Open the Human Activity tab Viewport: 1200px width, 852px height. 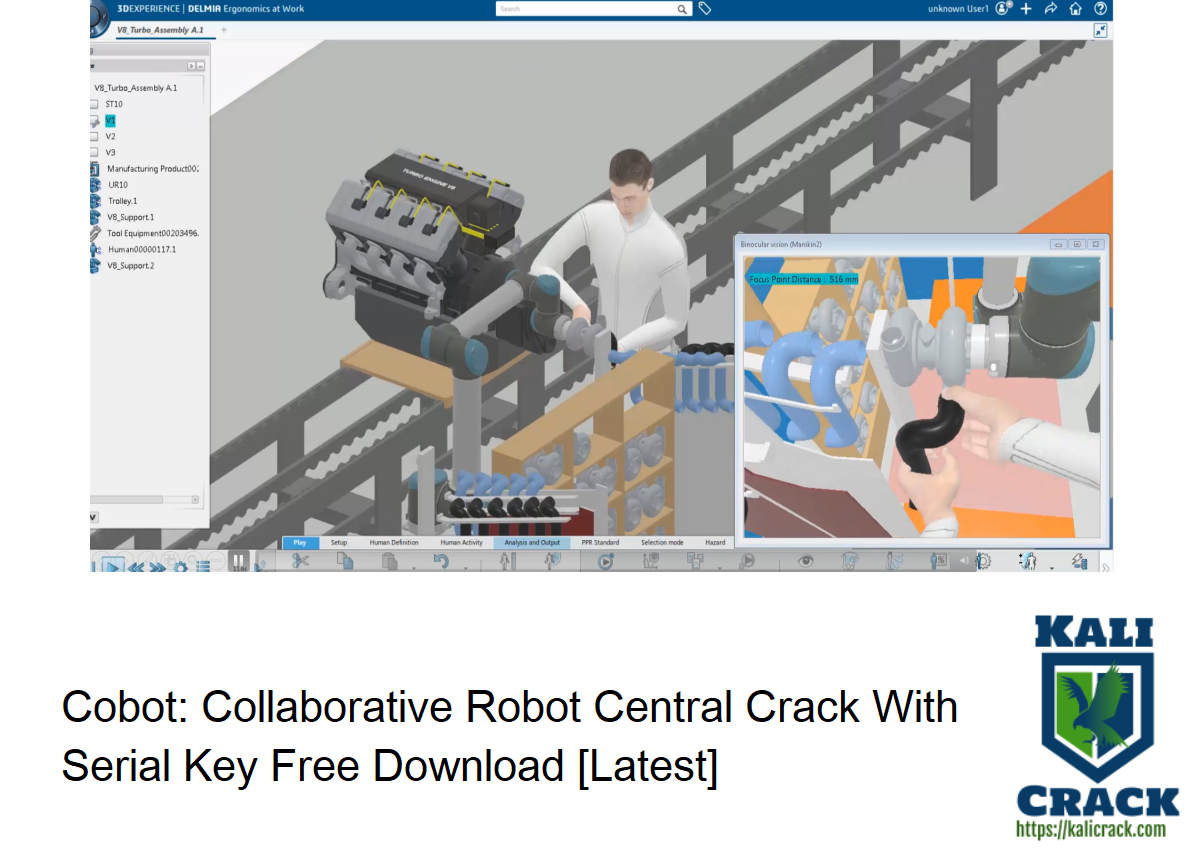pyautogui.click(x=461, y=543)
